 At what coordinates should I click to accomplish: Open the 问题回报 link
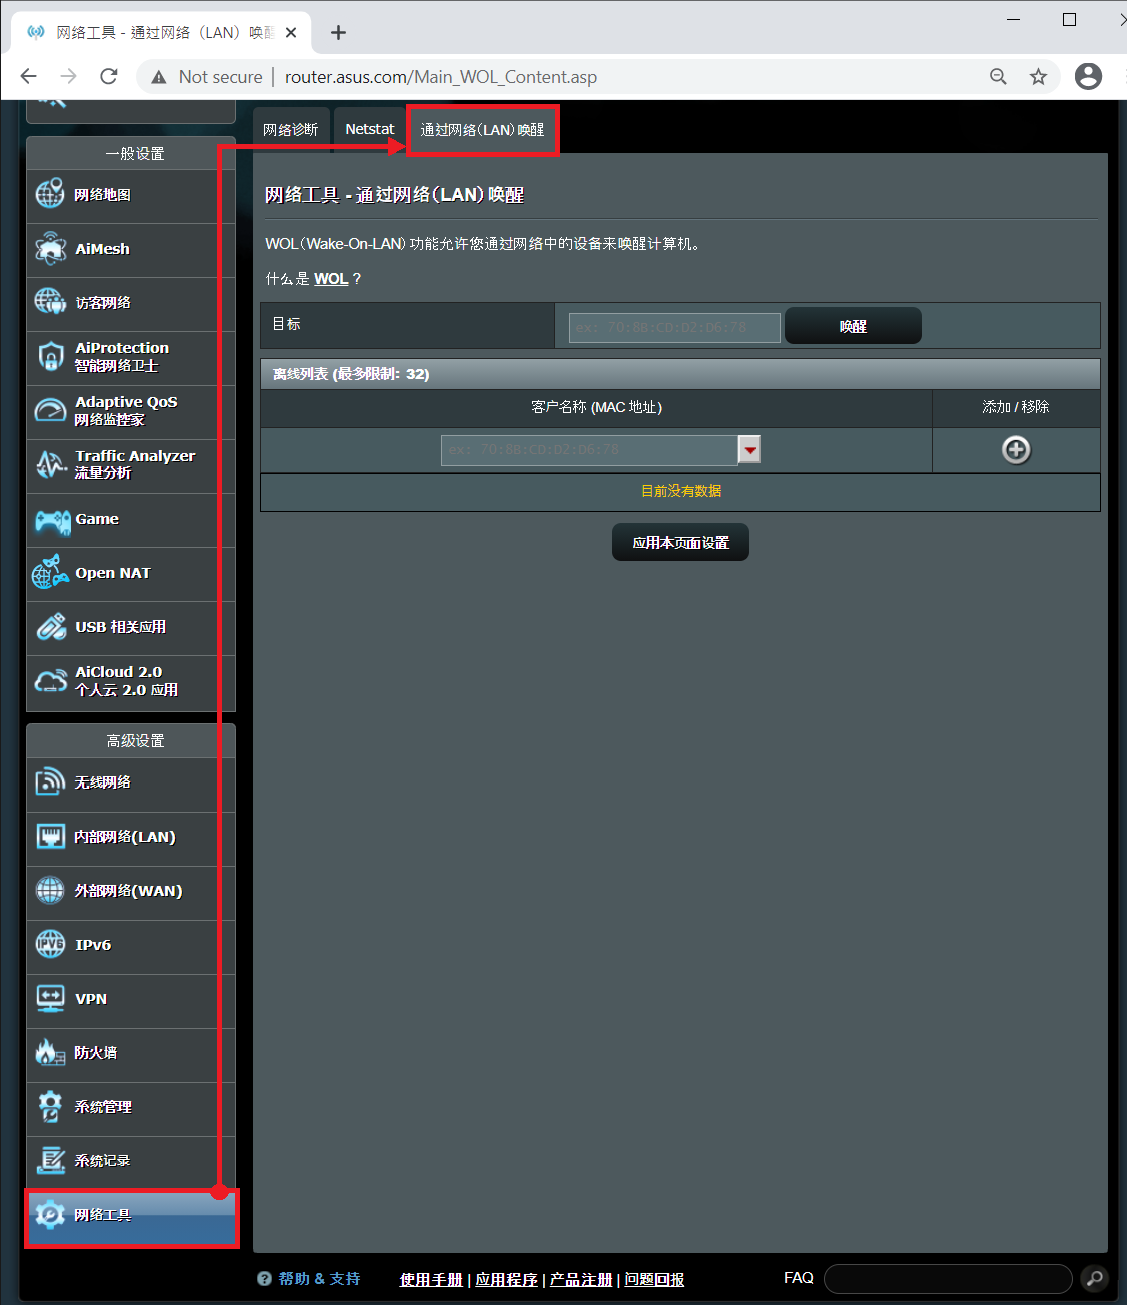coord(655,1279)
